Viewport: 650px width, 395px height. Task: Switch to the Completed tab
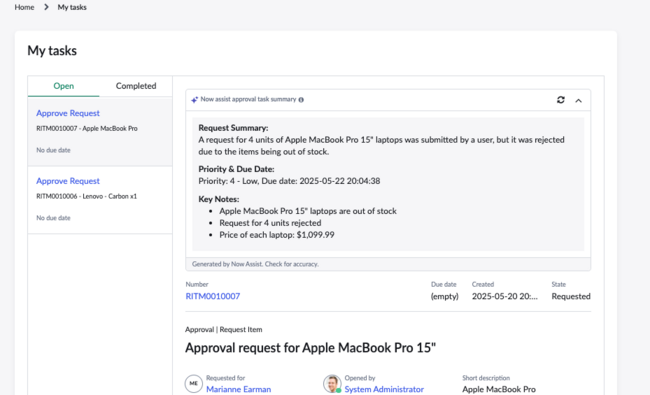[x=136, y=86]
